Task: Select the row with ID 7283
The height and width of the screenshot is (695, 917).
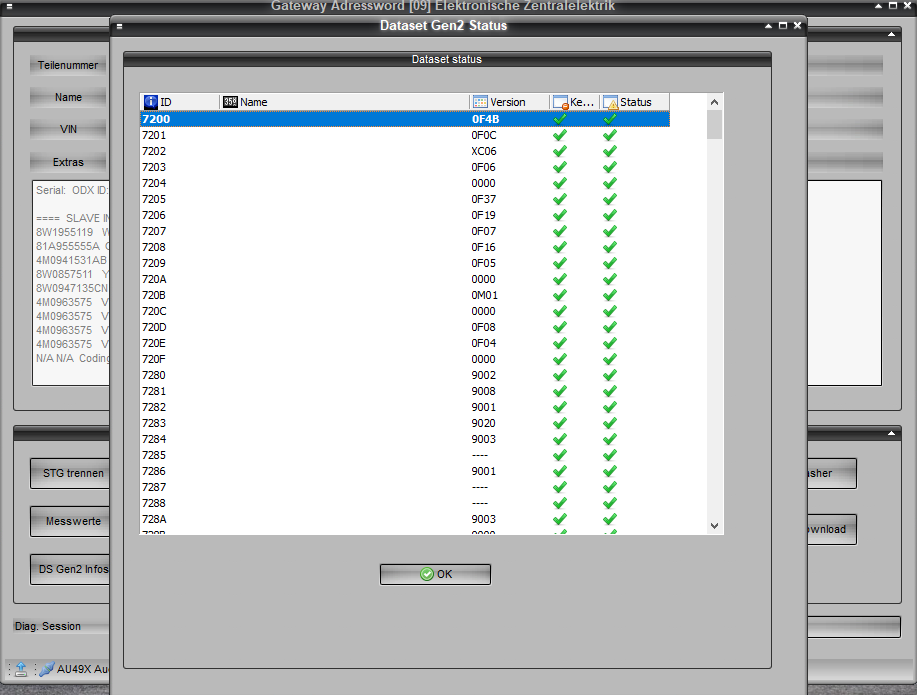Action: click(x=405, y=423)
